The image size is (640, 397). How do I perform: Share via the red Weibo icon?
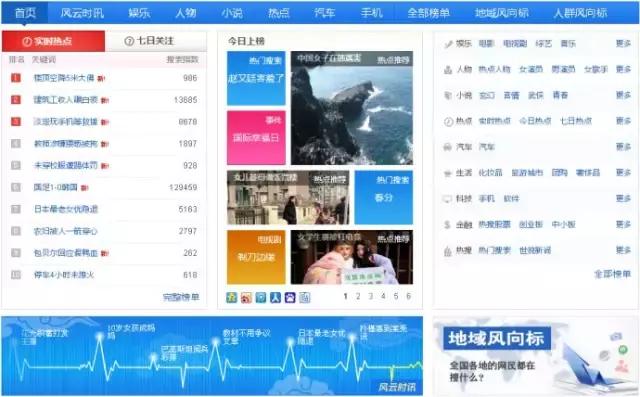pyautogui.click(x=246, y=297)
